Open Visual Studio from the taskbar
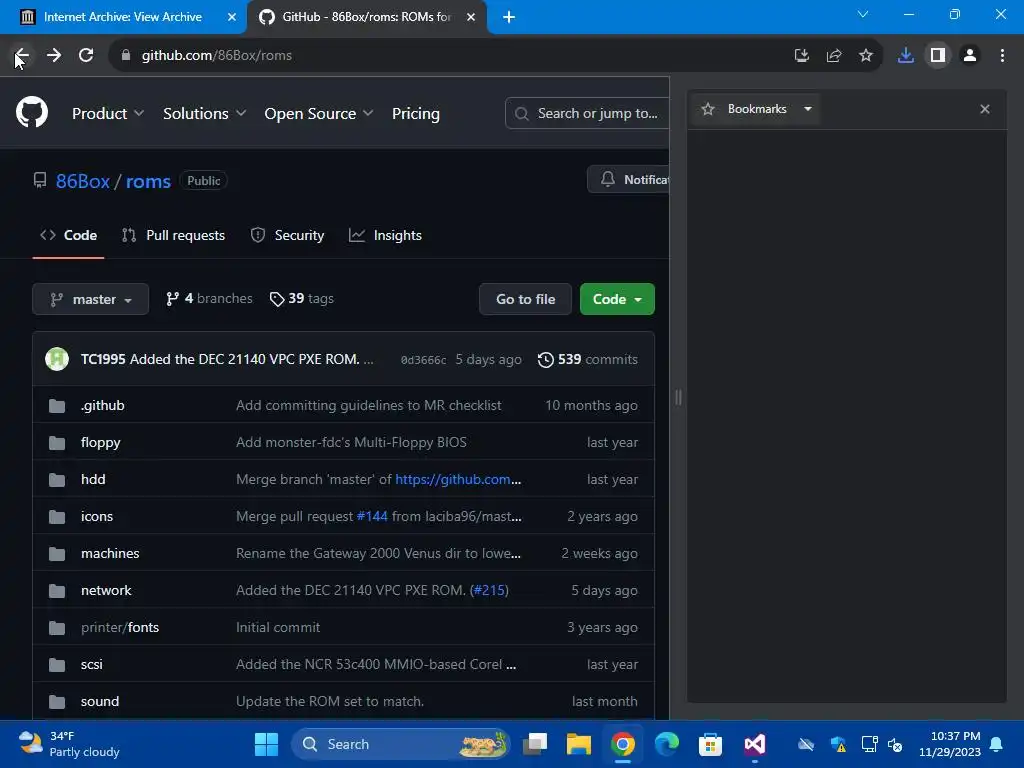Image resolution: width=1024 pixels, height=768 pixels. [x=754, y=744]
